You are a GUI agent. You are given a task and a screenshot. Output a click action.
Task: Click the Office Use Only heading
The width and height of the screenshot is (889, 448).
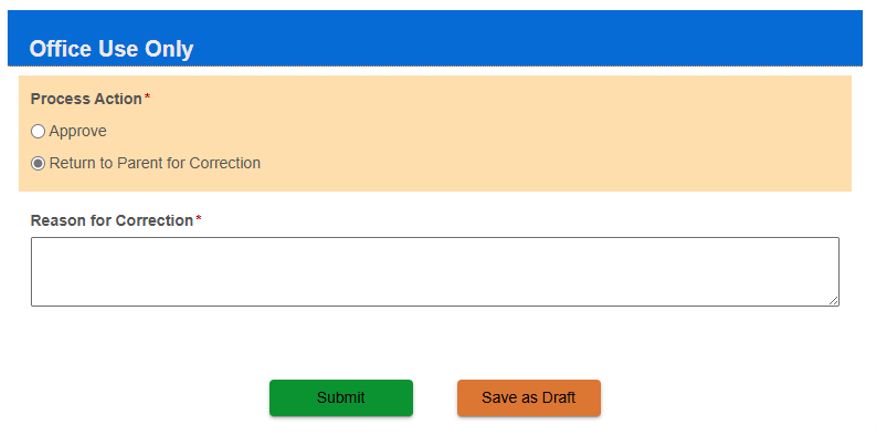click(x=111, y=49)
